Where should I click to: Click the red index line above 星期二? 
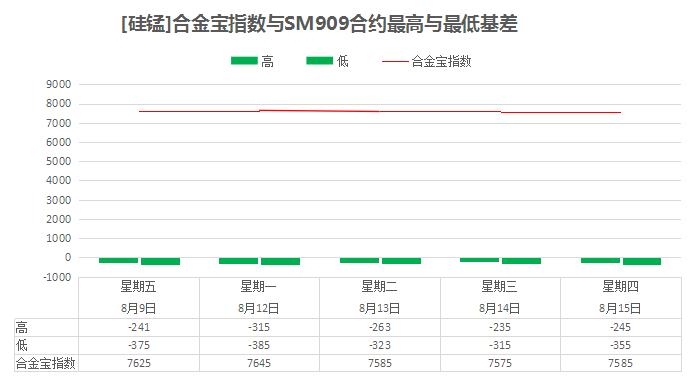point(379,111)
